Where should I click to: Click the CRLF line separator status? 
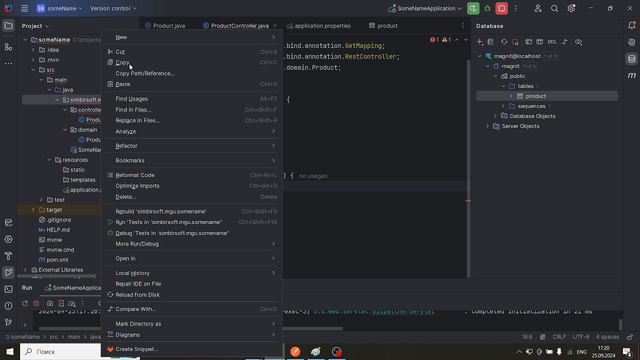(x=559, y=337)
